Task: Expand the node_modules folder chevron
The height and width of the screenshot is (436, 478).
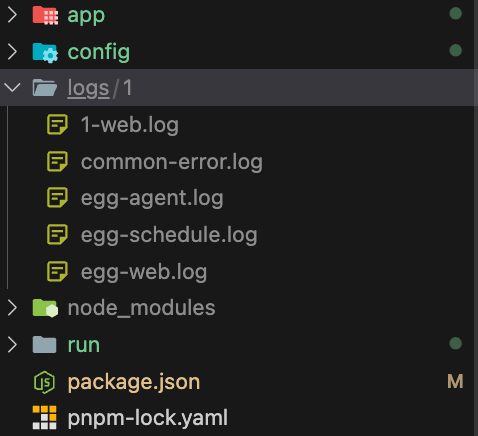Action: [x=12, y=308]
